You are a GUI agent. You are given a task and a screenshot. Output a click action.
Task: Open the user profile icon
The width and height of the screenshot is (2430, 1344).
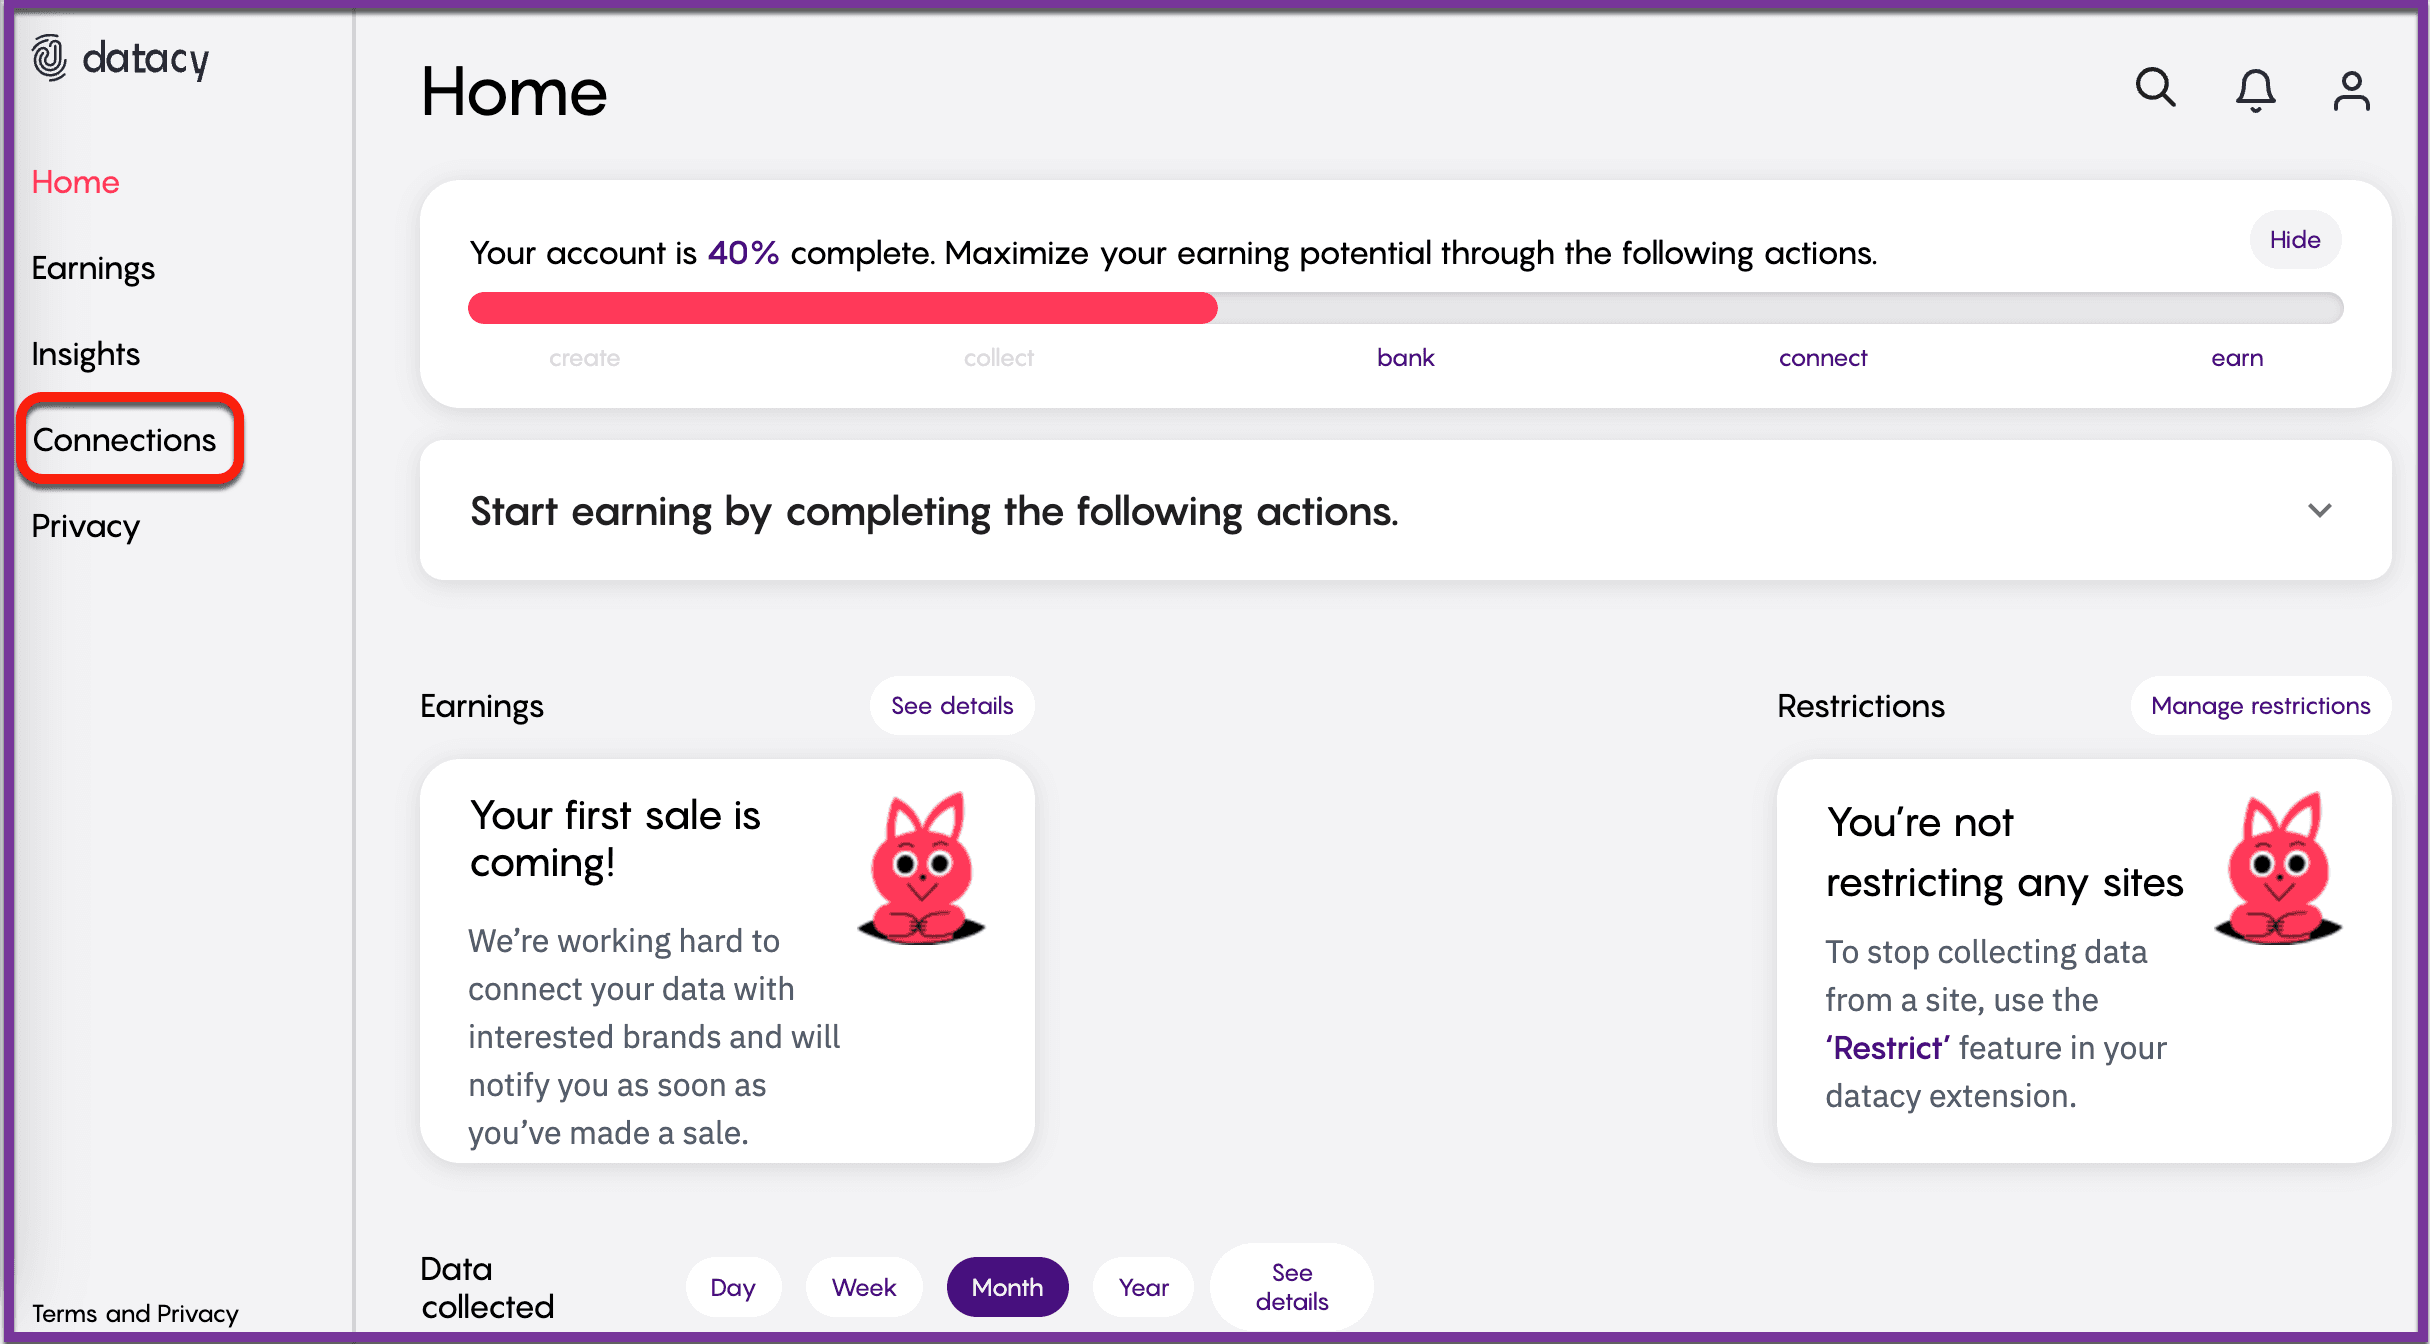(2351, 91)
